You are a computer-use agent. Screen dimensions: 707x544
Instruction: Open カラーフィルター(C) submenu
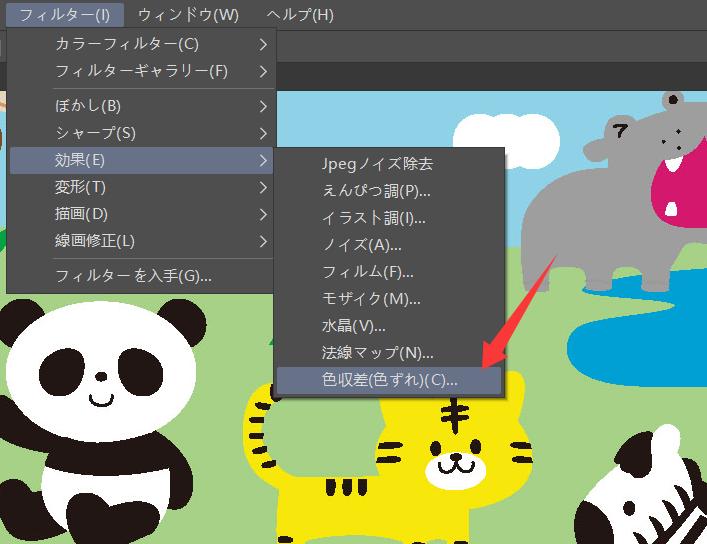(142, 44)
